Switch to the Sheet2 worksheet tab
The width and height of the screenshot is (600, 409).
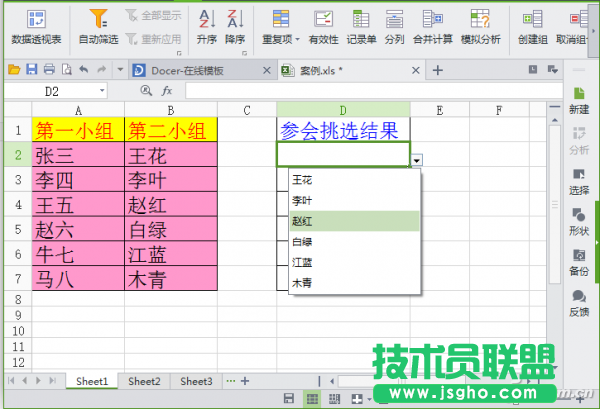(144, 381)
